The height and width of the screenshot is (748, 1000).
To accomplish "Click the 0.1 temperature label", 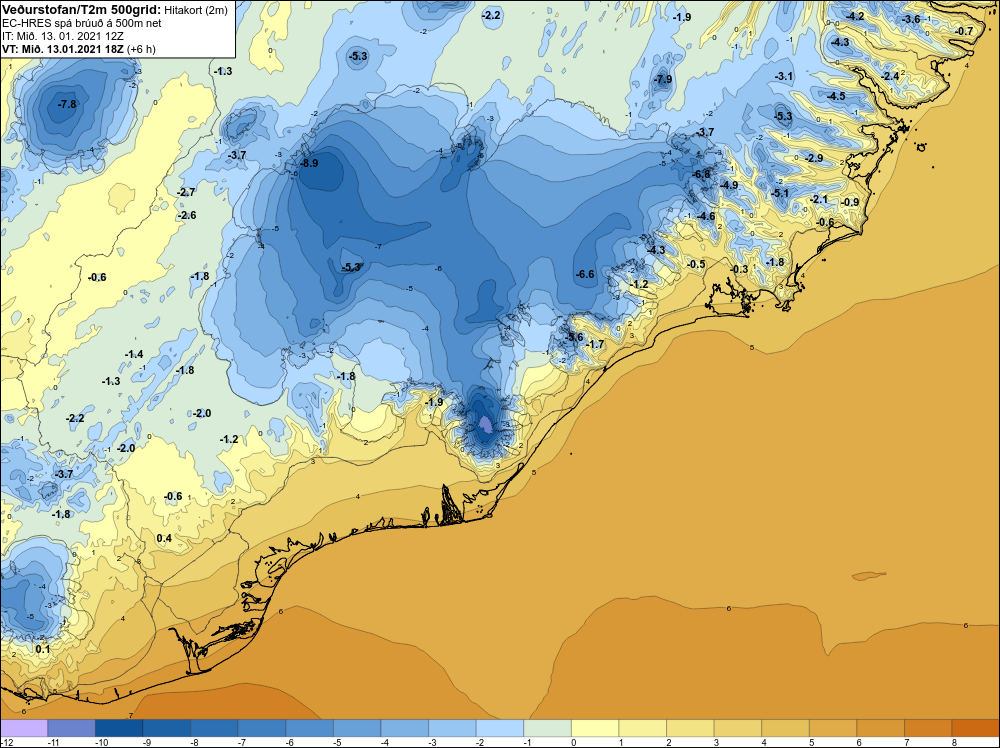I will [x=43, y=649].
